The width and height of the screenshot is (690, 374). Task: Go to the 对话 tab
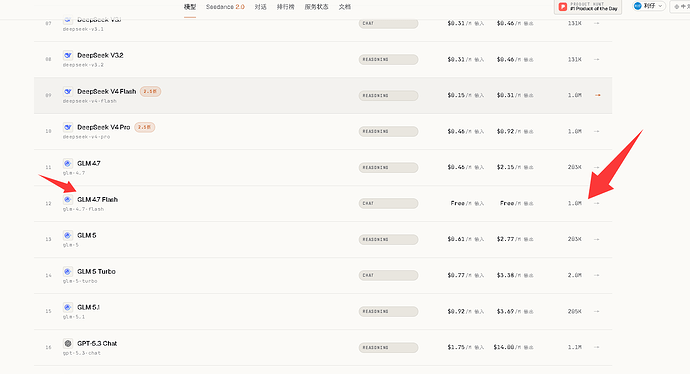(x=261, y=7)
